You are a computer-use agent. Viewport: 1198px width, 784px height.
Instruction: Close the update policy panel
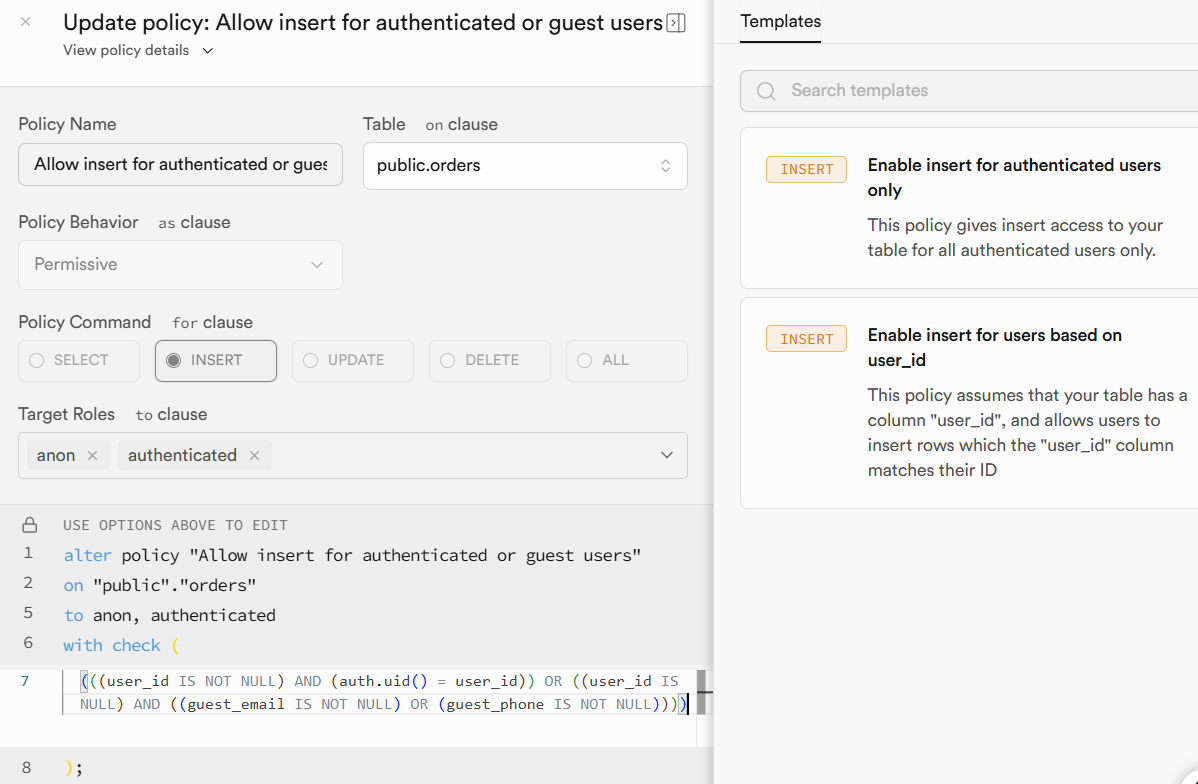point(26,22)
